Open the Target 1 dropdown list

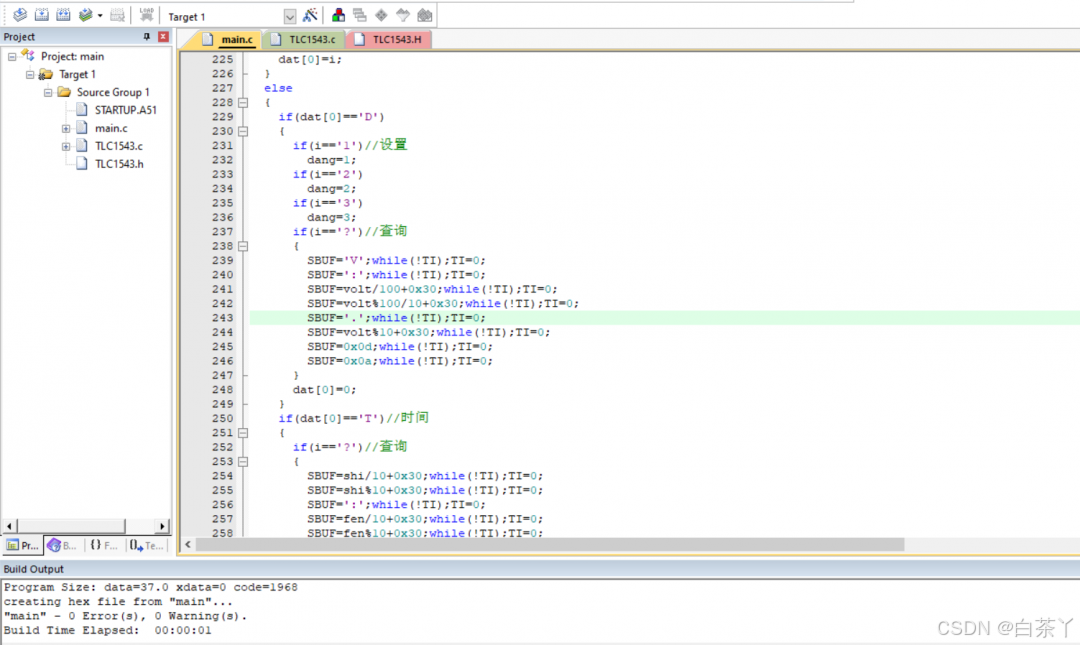[290, 17]
